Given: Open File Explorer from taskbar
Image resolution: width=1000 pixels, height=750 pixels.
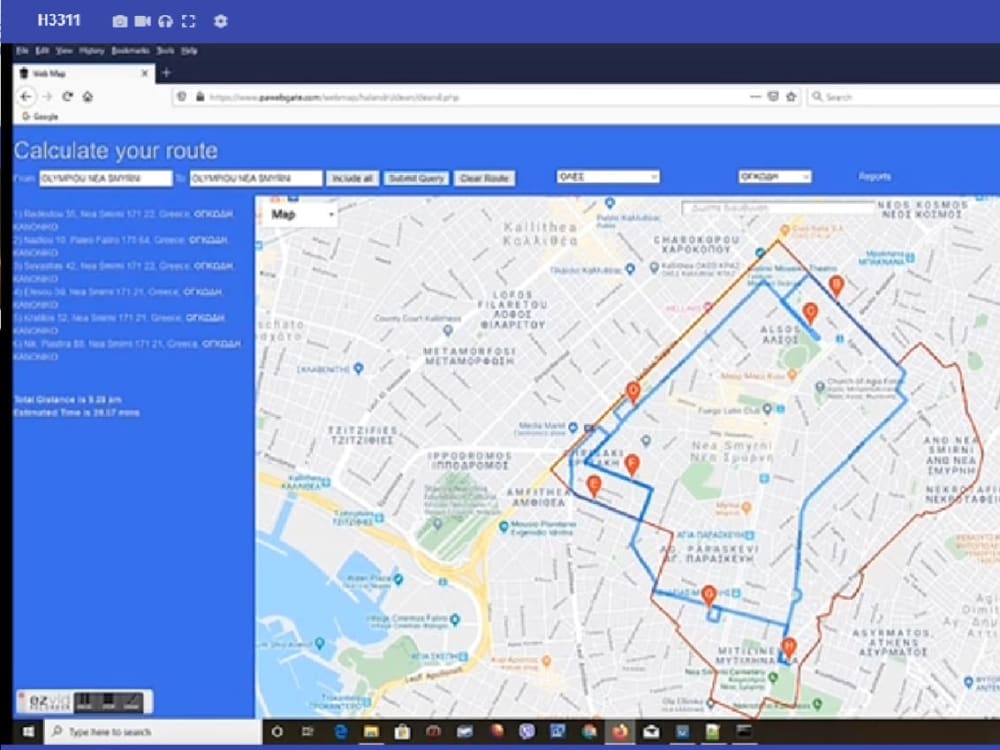Looking at the screenshot, I should 371,732.
